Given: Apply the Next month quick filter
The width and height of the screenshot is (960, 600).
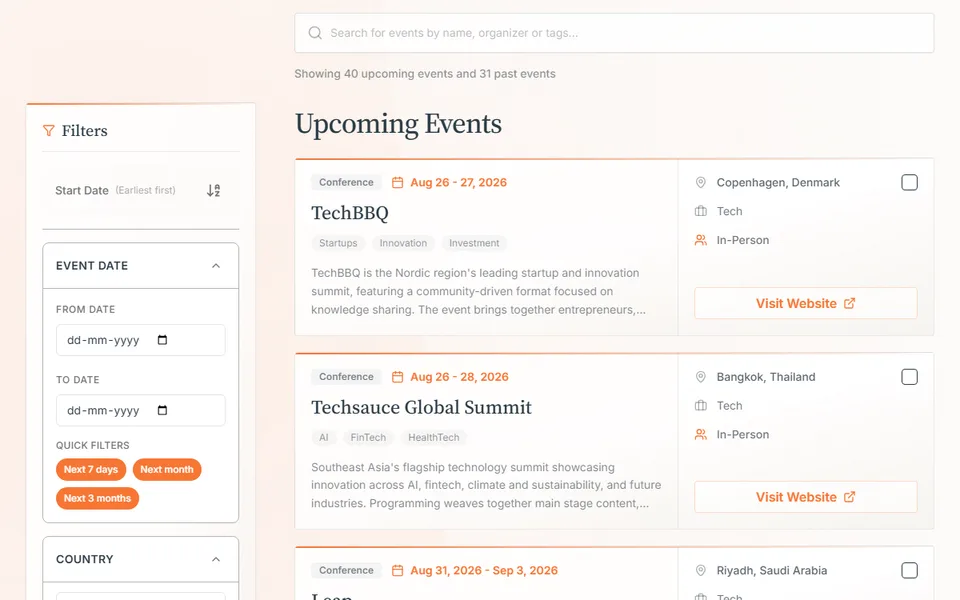Looking at the screenshot, I should [x=167, y=470].
